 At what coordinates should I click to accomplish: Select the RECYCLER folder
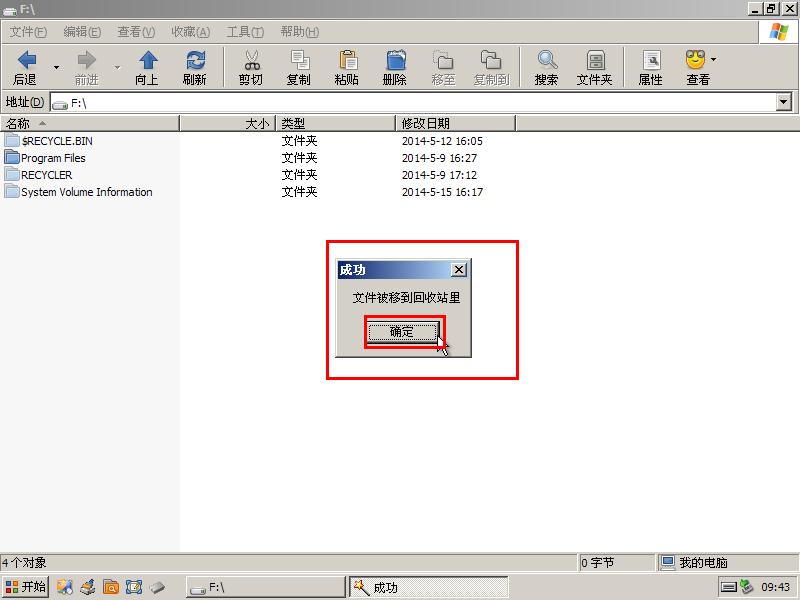(38, 175)
